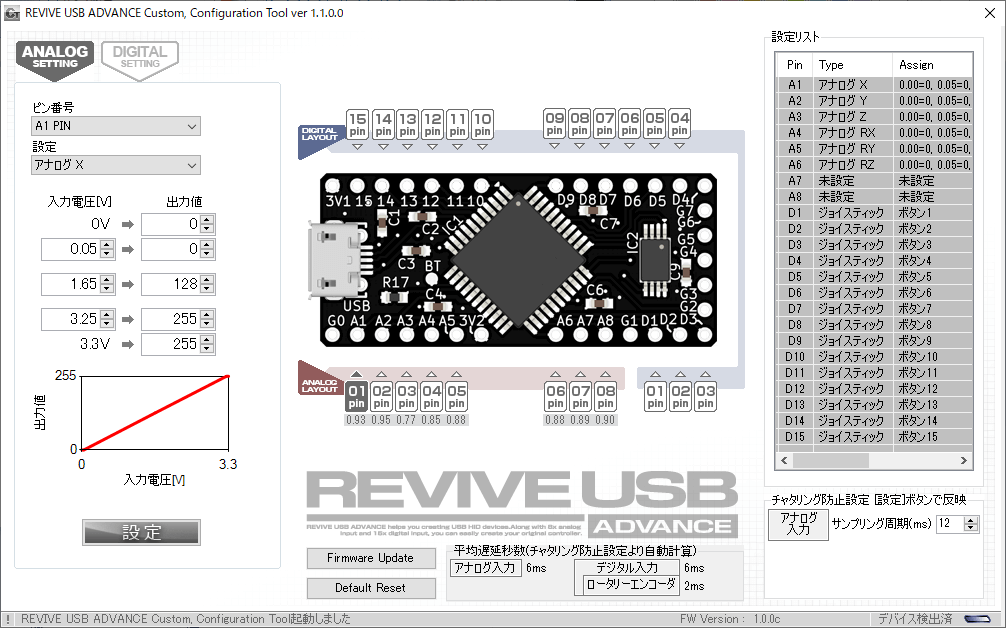Select digital layout pin 07 icon
The image size is (1006, 628).
point(604,124)
